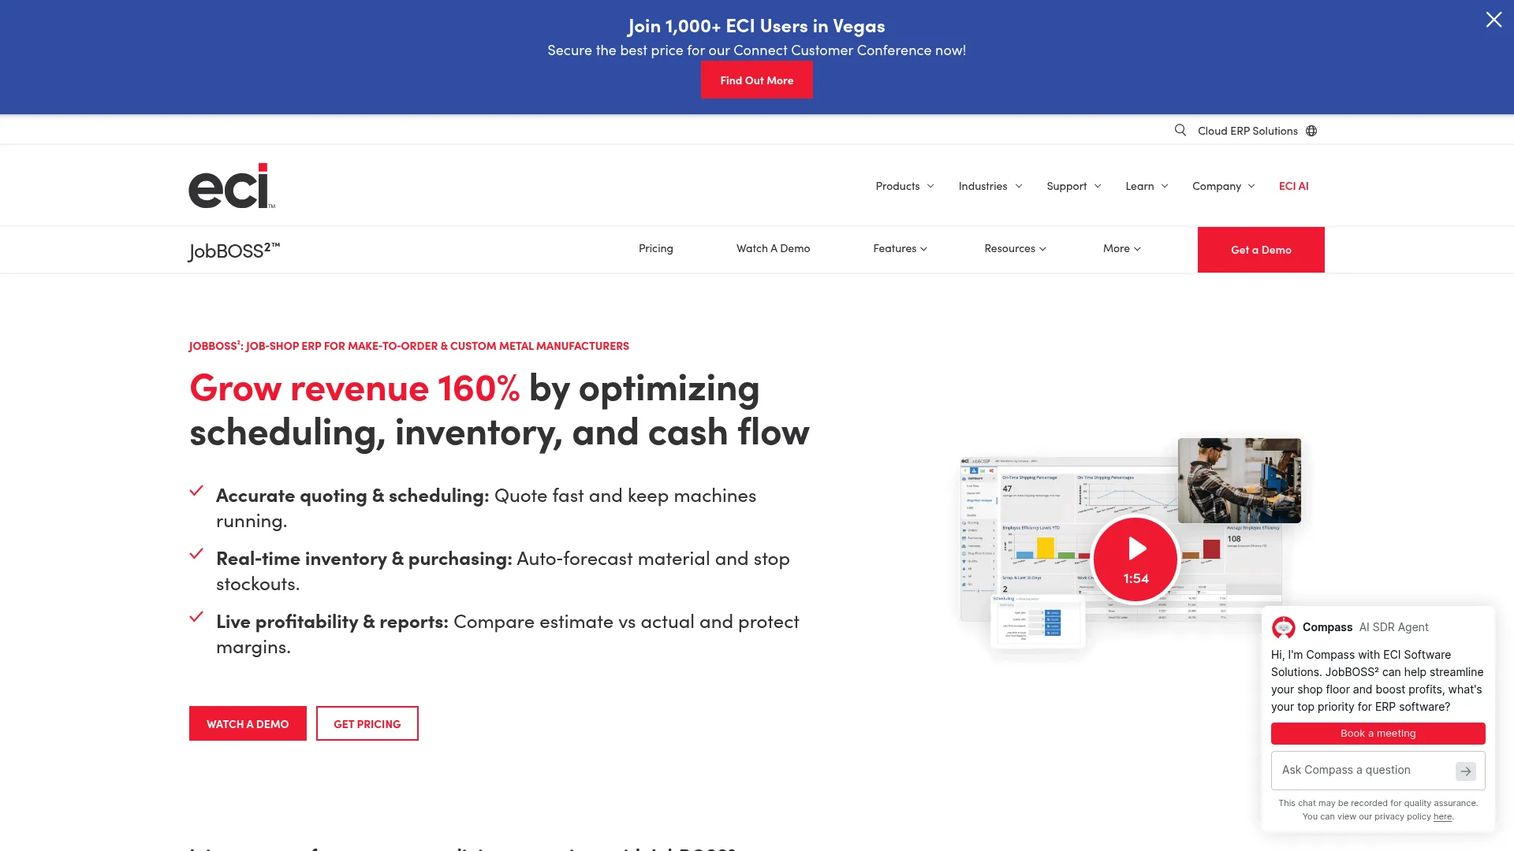
Task: Send question with the arrow icon
Action: coord(1465,771)
